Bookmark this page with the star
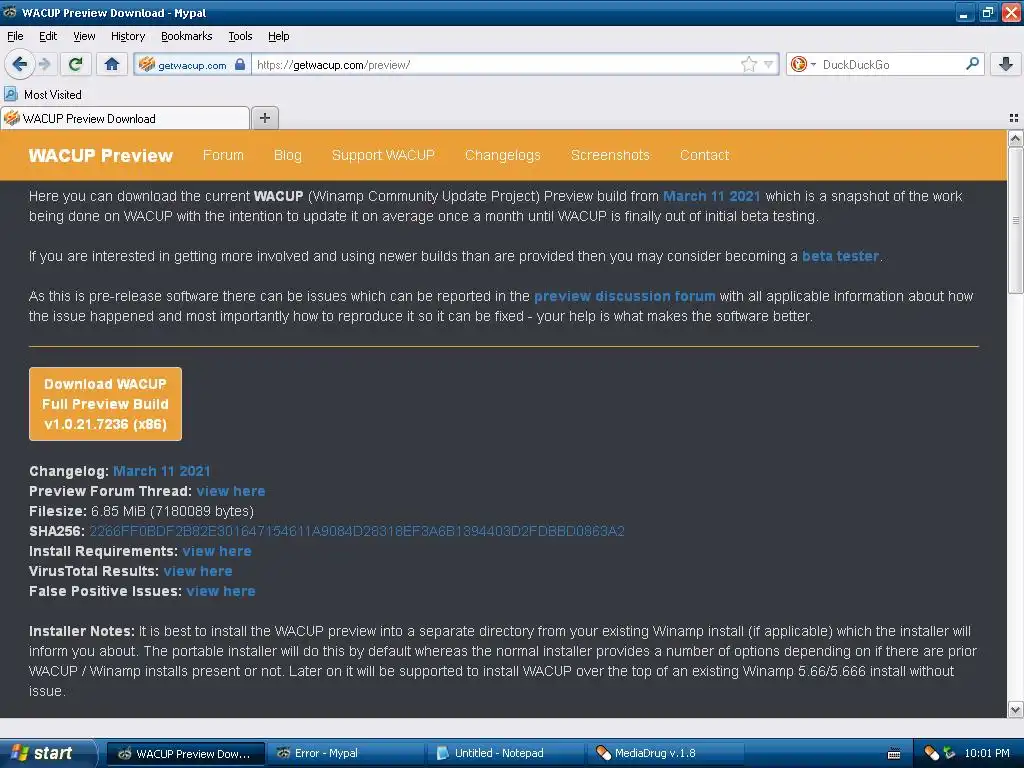 748,64
